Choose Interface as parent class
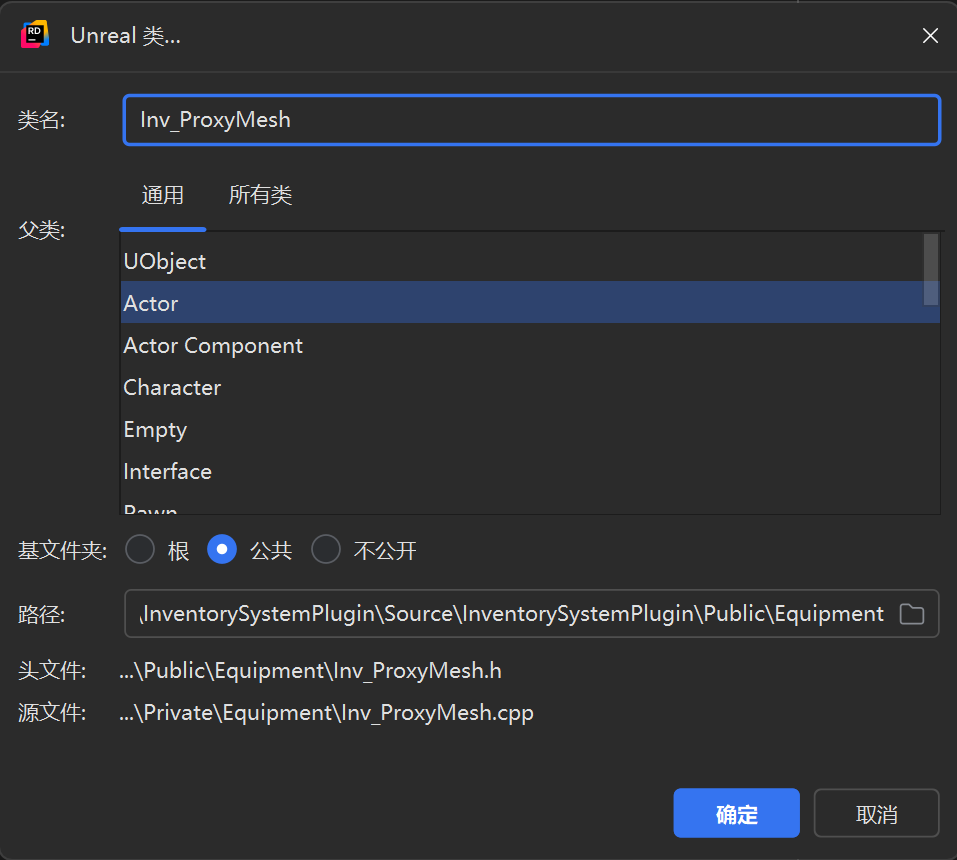 [x=167, y=471]
